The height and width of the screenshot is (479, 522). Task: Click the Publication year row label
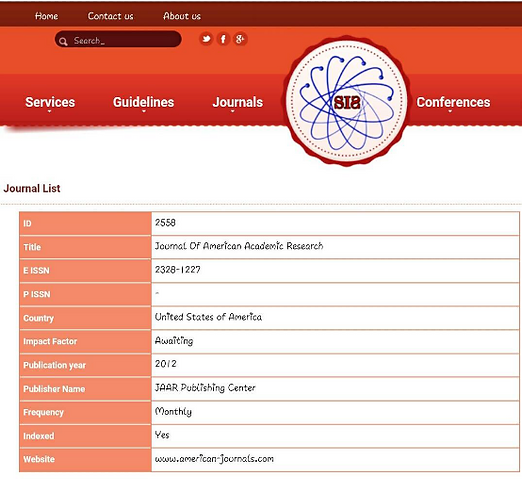pos(54,365)
